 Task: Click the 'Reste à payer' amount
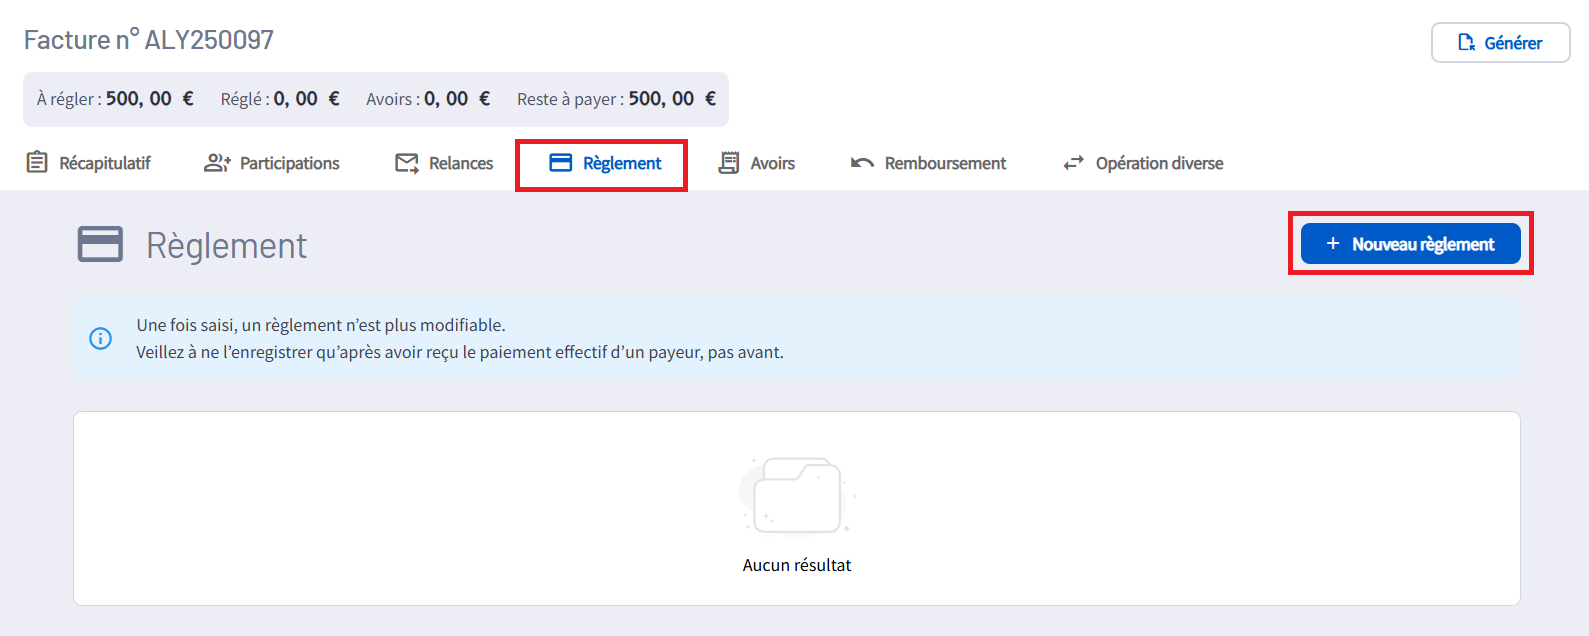click(x=671, y=99)
